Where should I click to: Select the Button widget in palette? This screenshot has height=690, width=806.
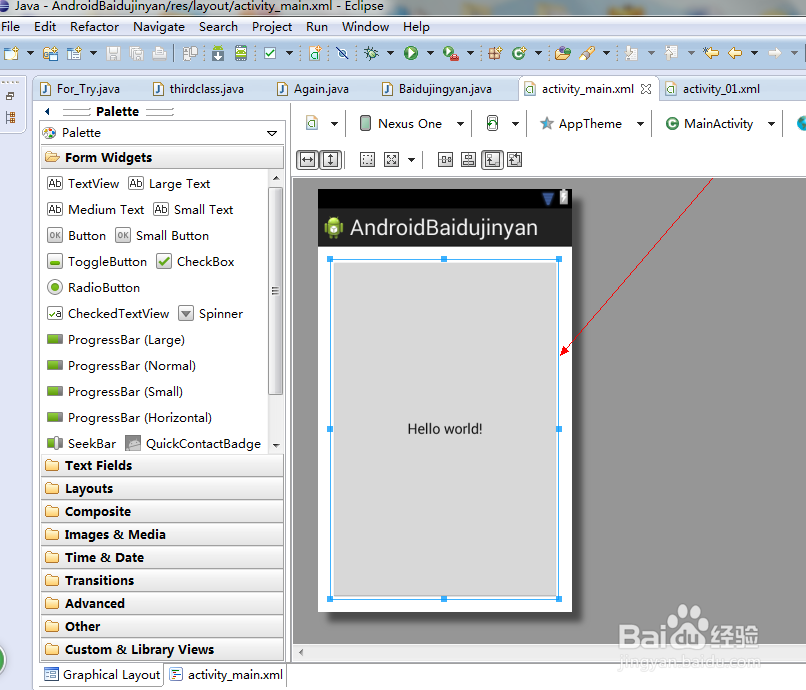[76, 235]
